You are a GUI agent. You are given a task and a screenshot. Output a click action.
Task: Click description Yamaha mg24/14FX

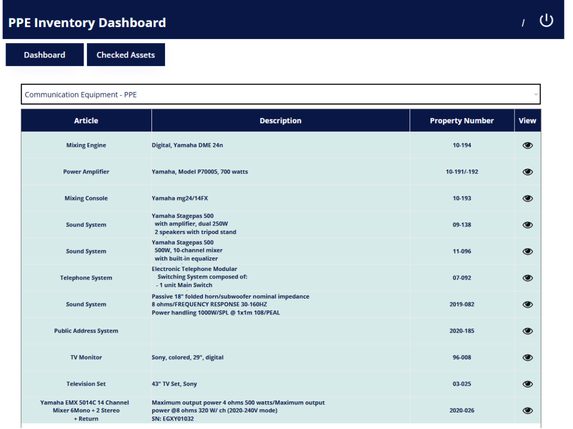(x=180, y=198)
